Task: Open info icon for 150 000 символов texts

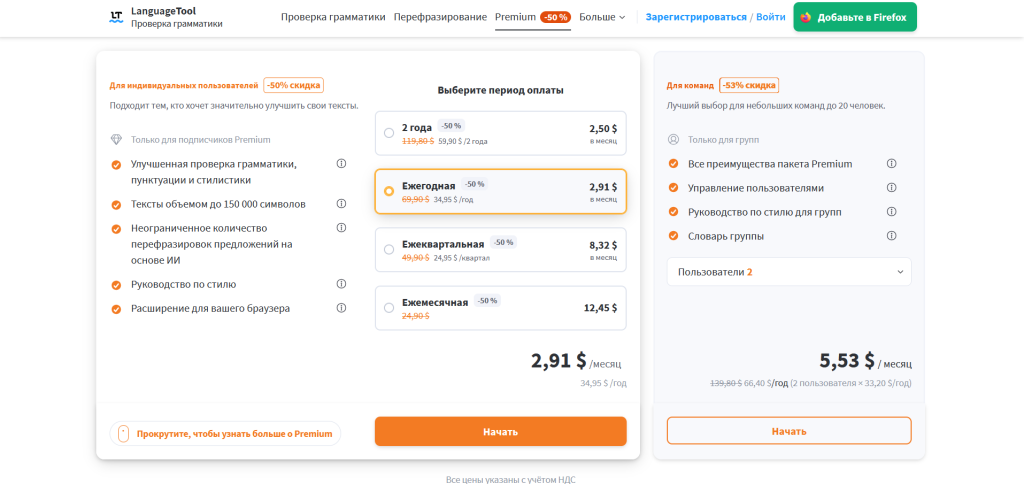Action: [x=341, y=204]
